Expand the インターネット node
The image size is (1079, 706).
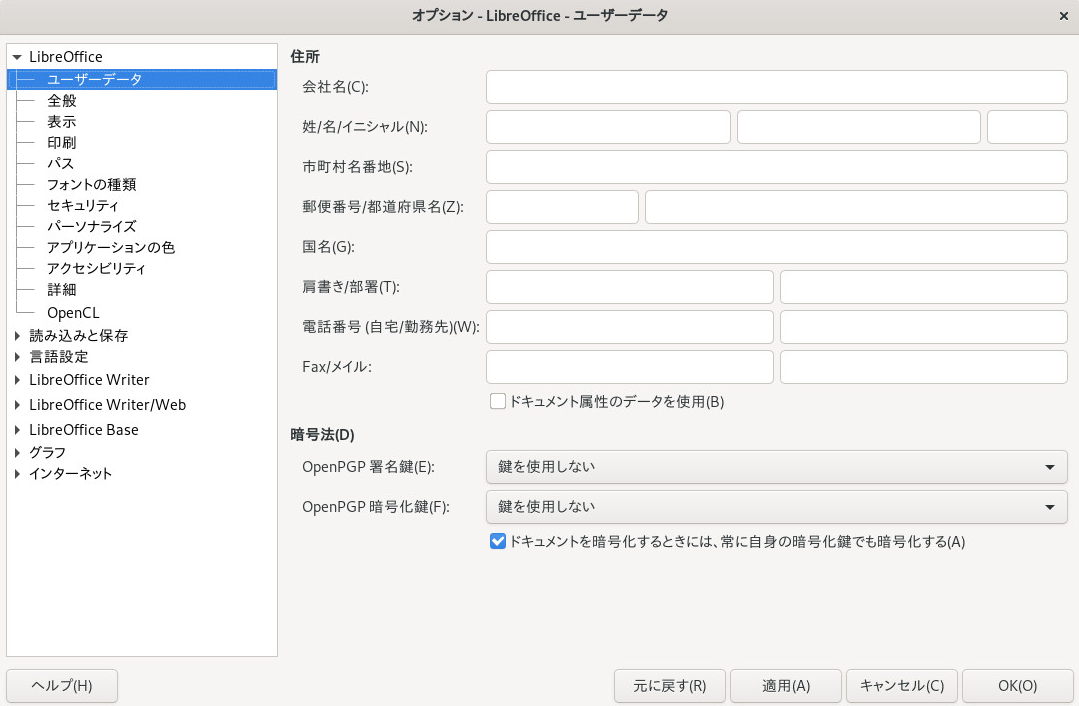tap(17, 473)
